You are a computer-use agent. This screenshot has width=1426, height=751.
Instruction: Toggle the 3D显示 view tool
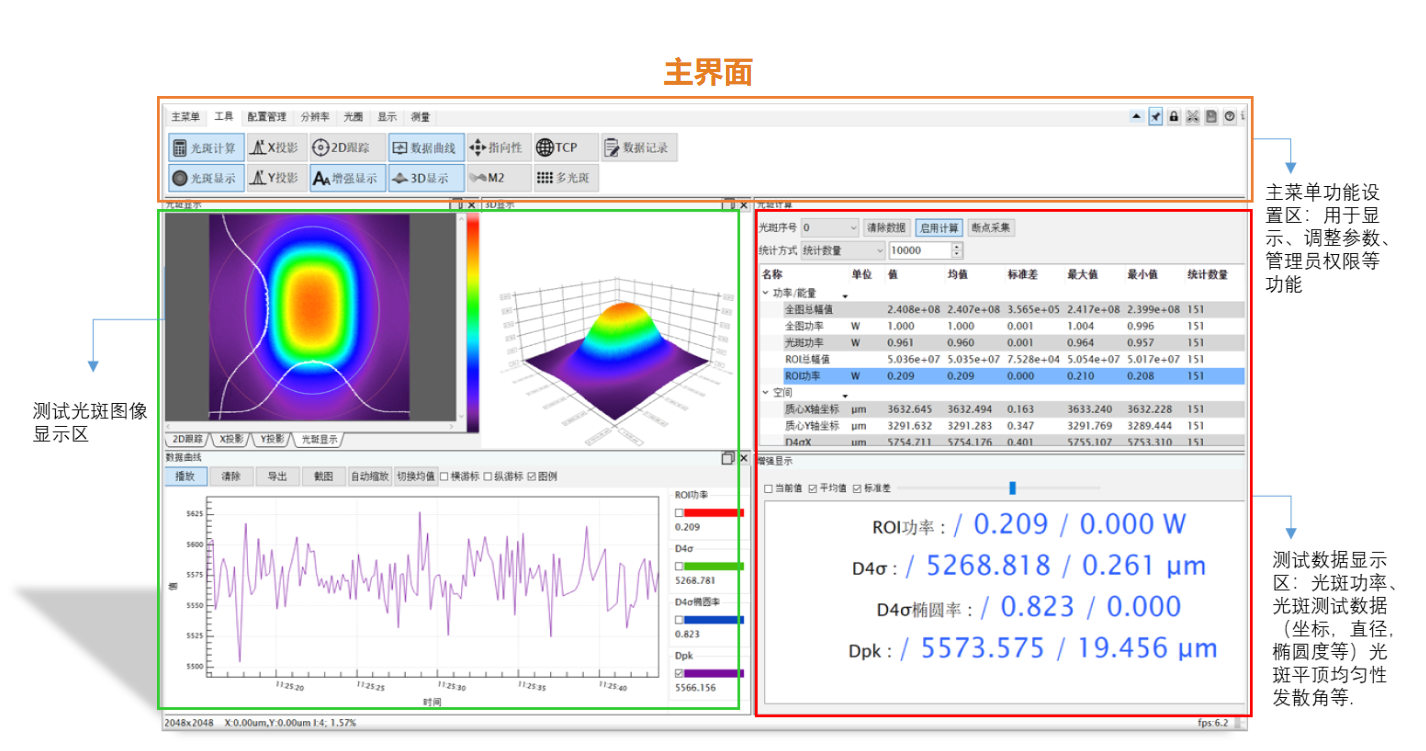click(425, 178)
